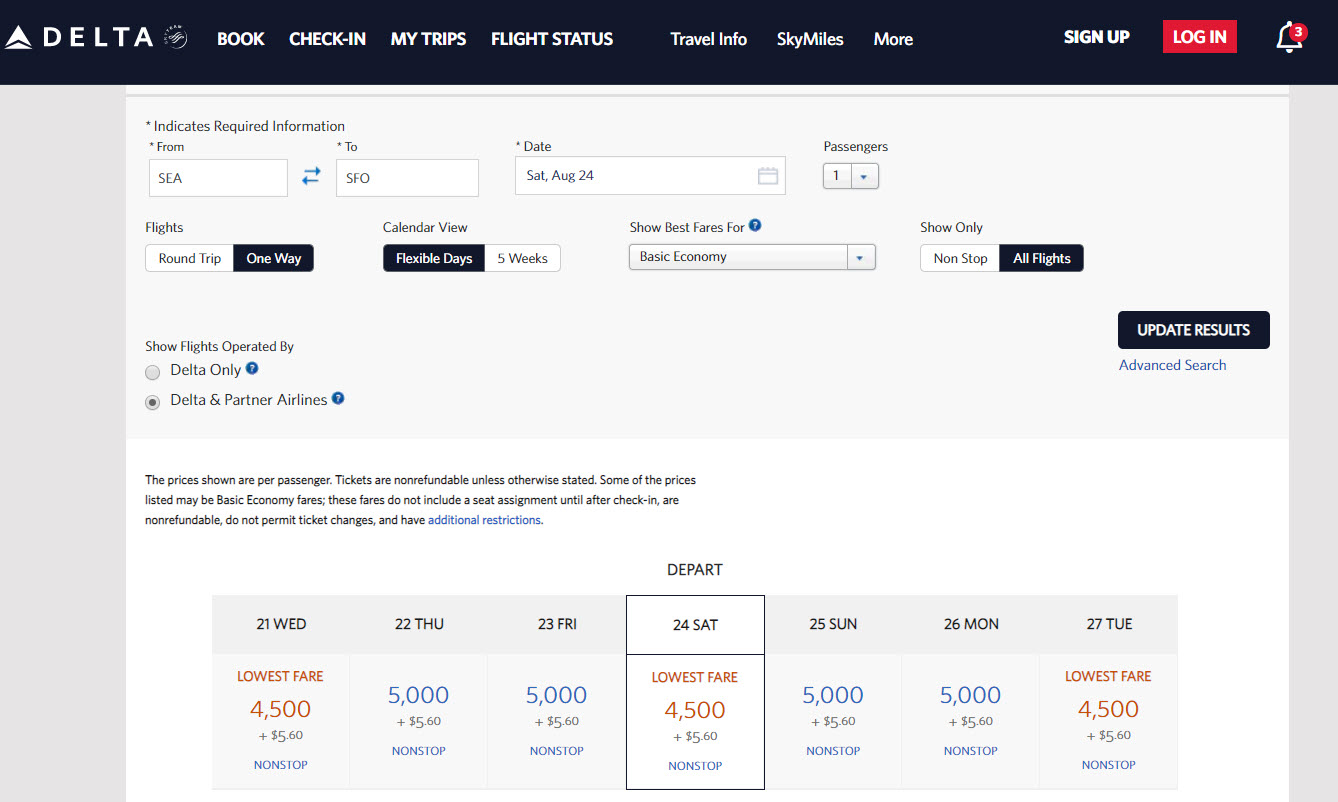Choose the 5,000 fare for 26 MON
This screenshot has height=802, width=1338.
[971, 695]
